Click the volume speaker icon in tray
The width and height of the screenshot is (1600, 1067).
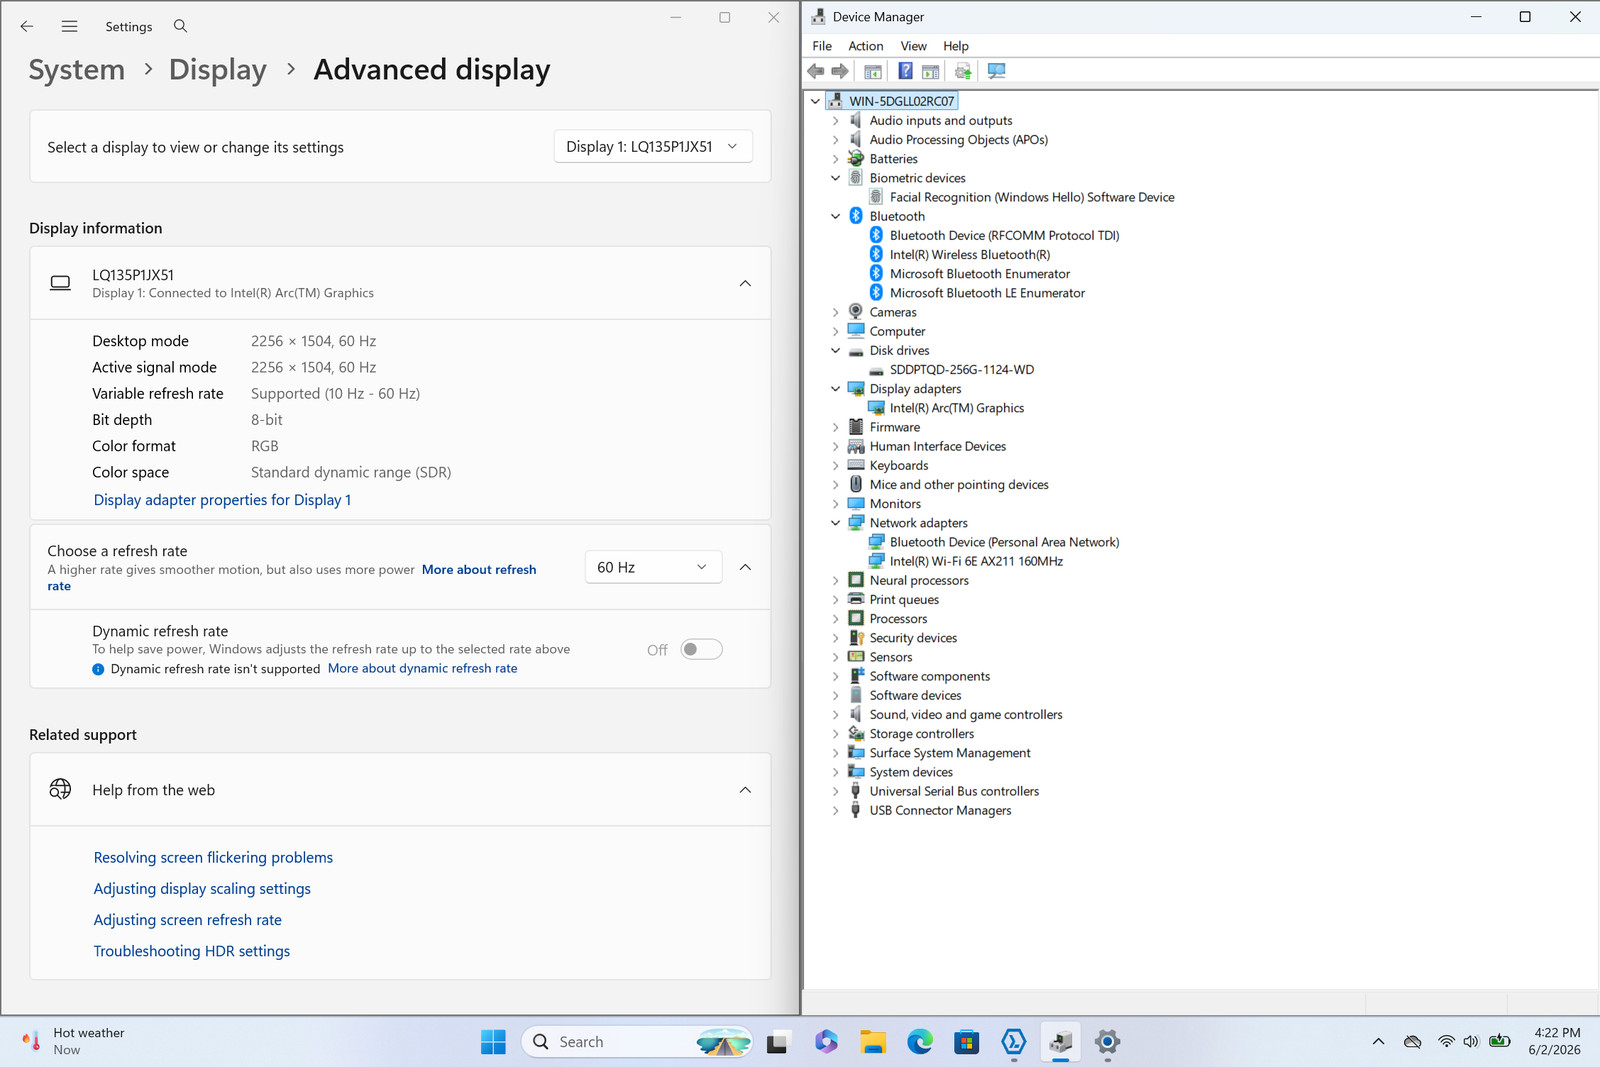1470,1042
